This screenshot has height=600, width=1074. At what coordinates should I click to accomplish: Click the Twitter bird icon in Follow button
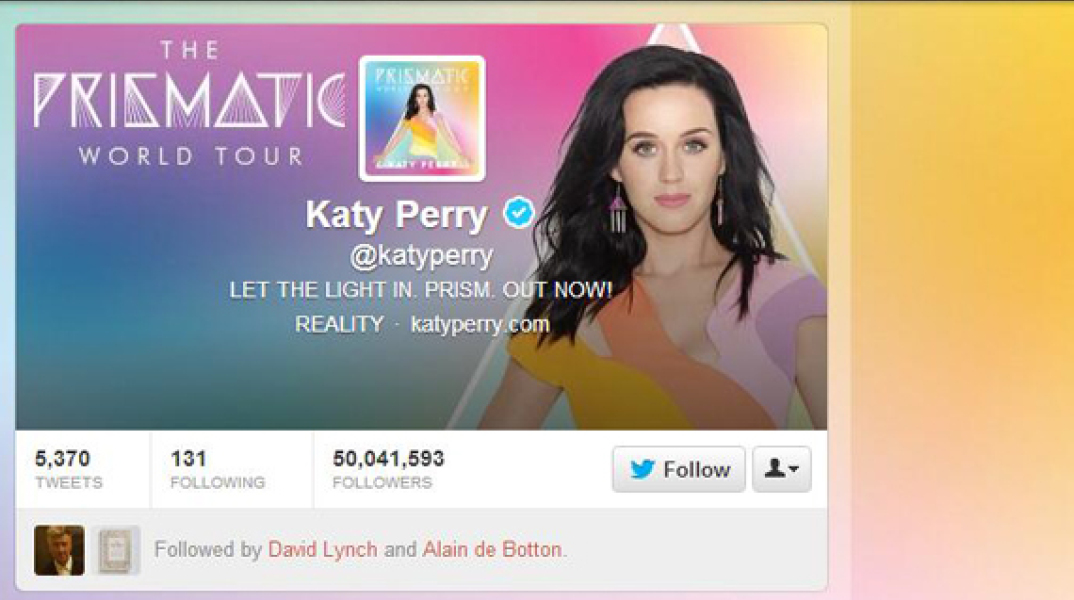642,469
